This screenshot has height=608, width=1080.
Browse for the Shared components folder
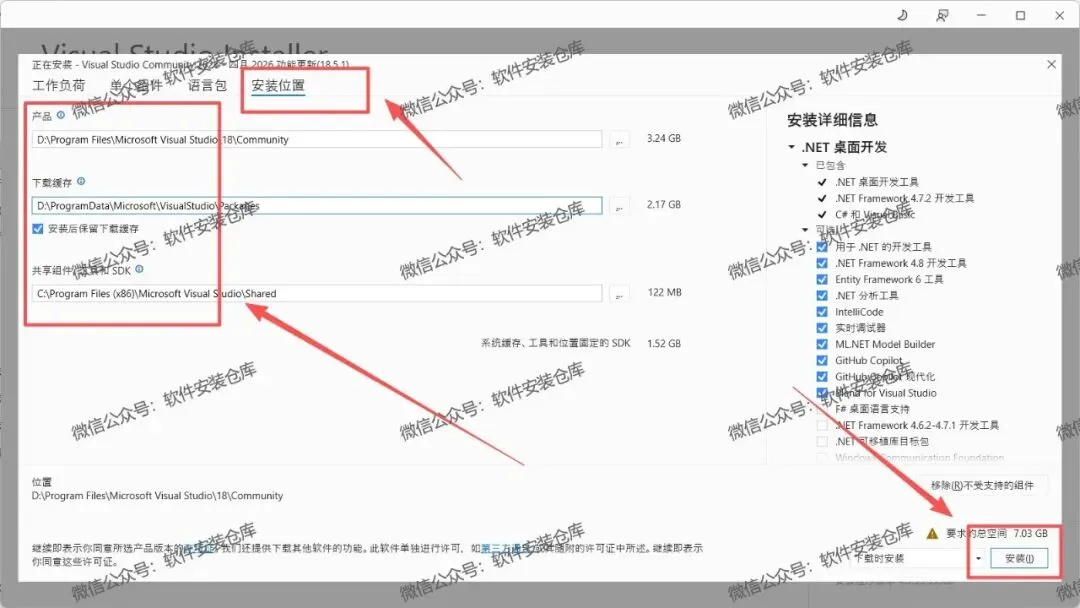tap(619, 294)
